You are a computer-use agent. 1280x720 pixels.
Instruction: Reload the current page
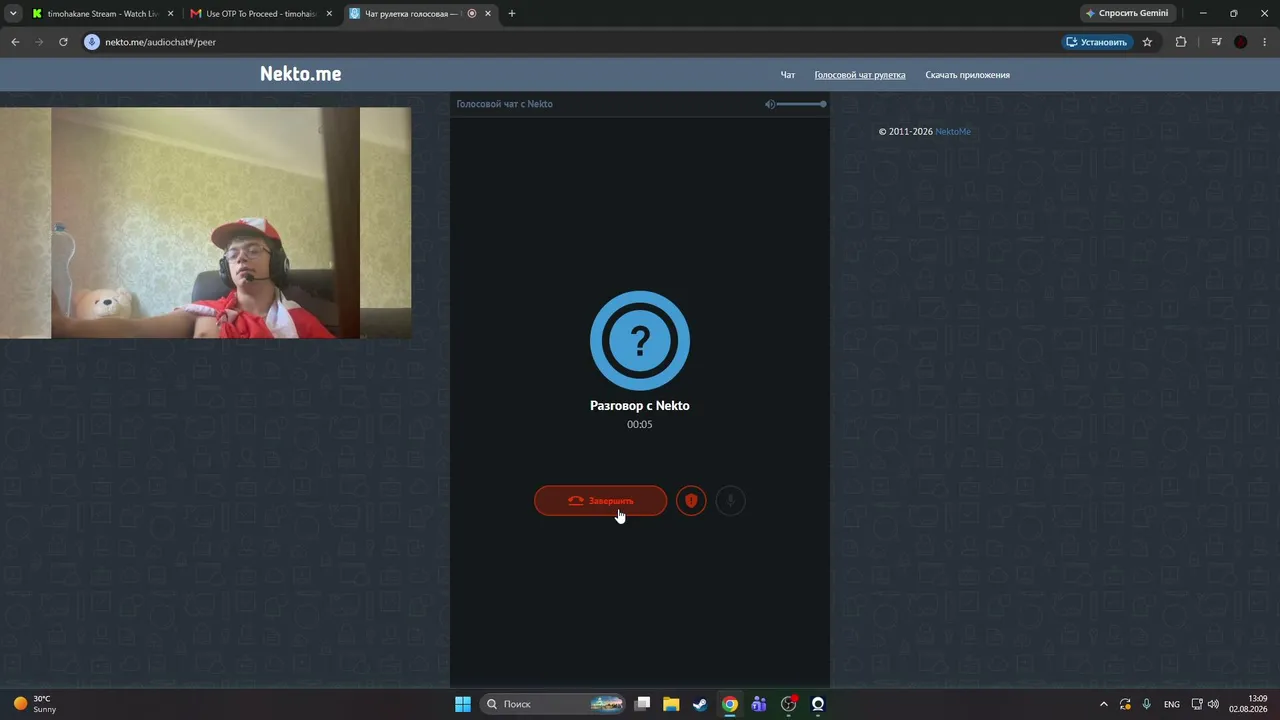(x=63, y=42)
